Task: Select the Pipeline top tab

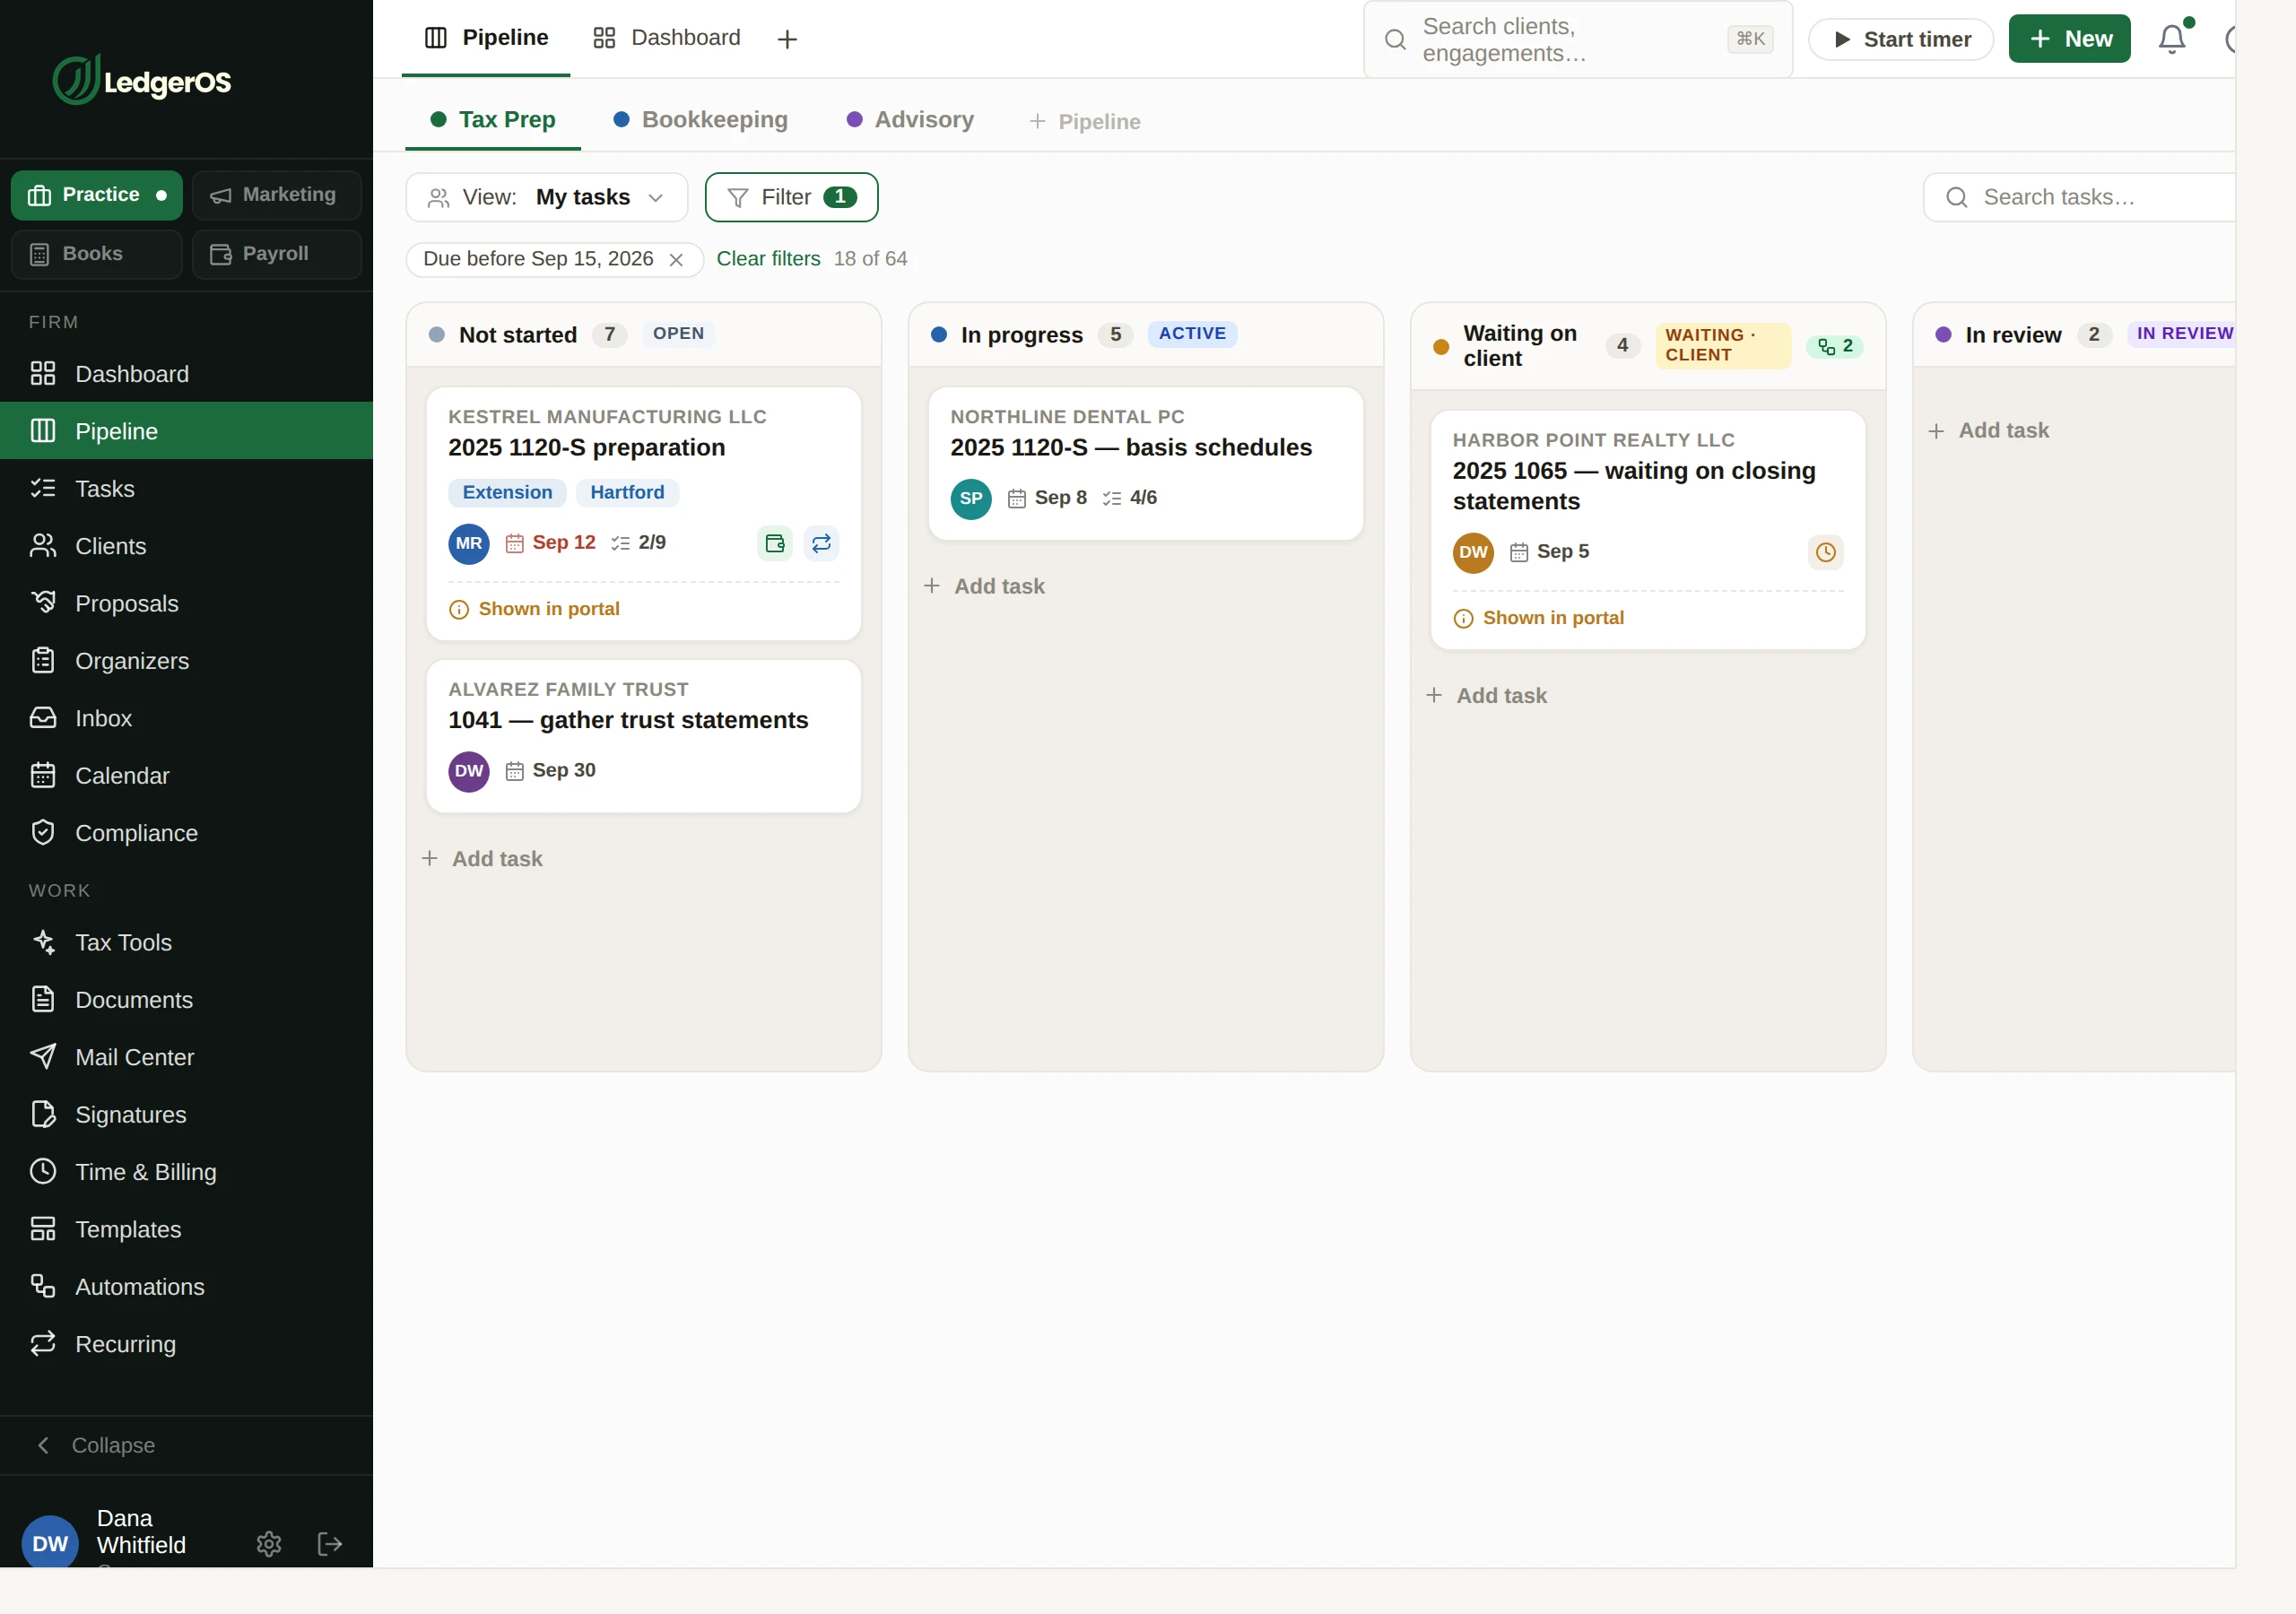Action: tap(486, 38)
